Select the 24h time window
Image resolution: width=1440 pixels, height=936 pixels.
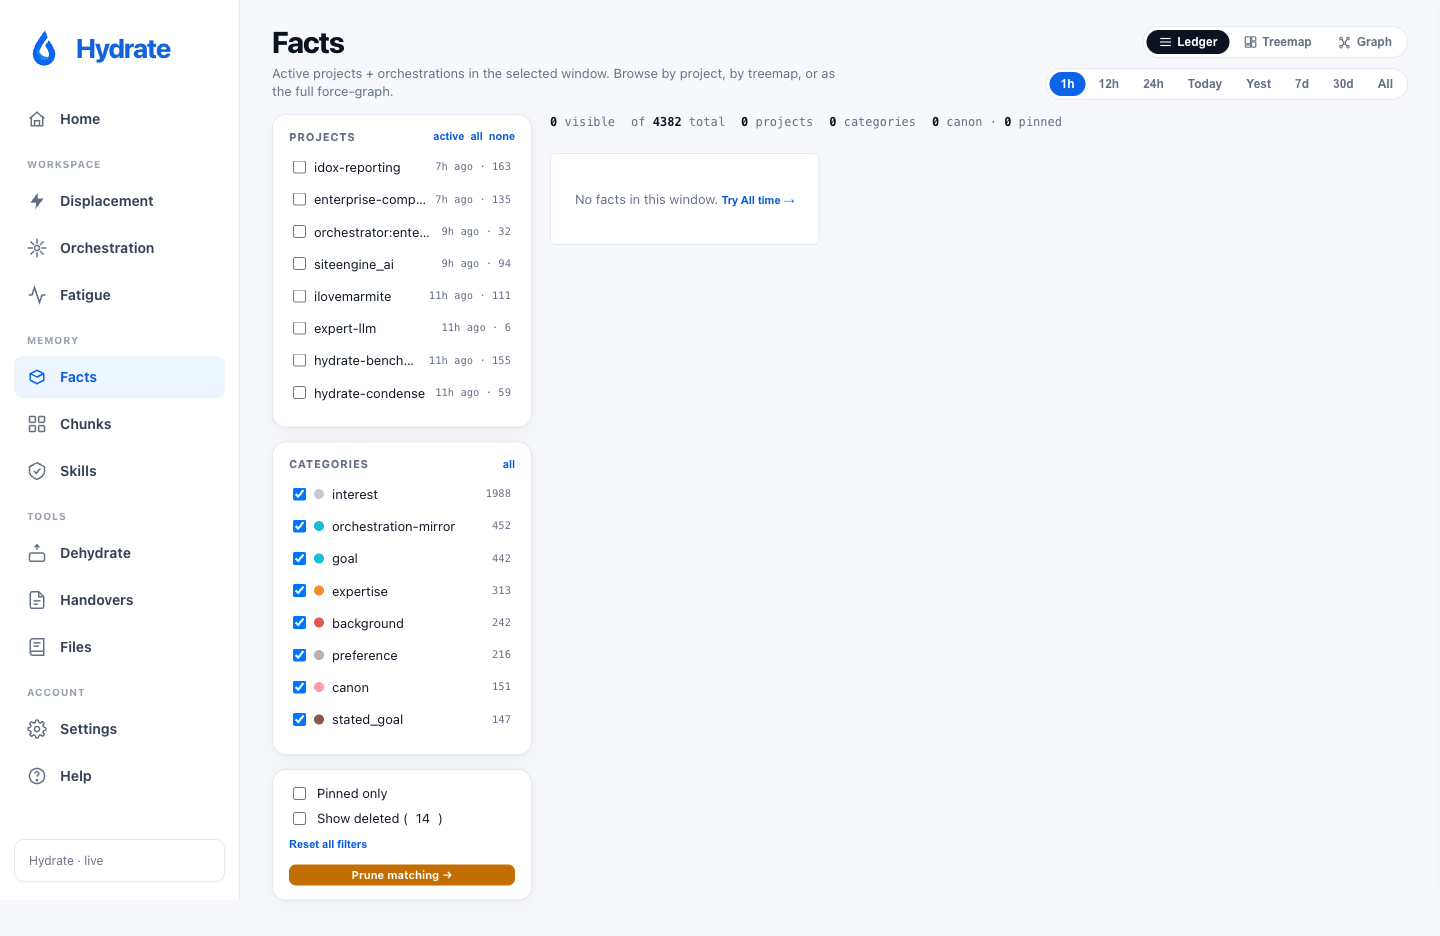[x=1153, y=84]
